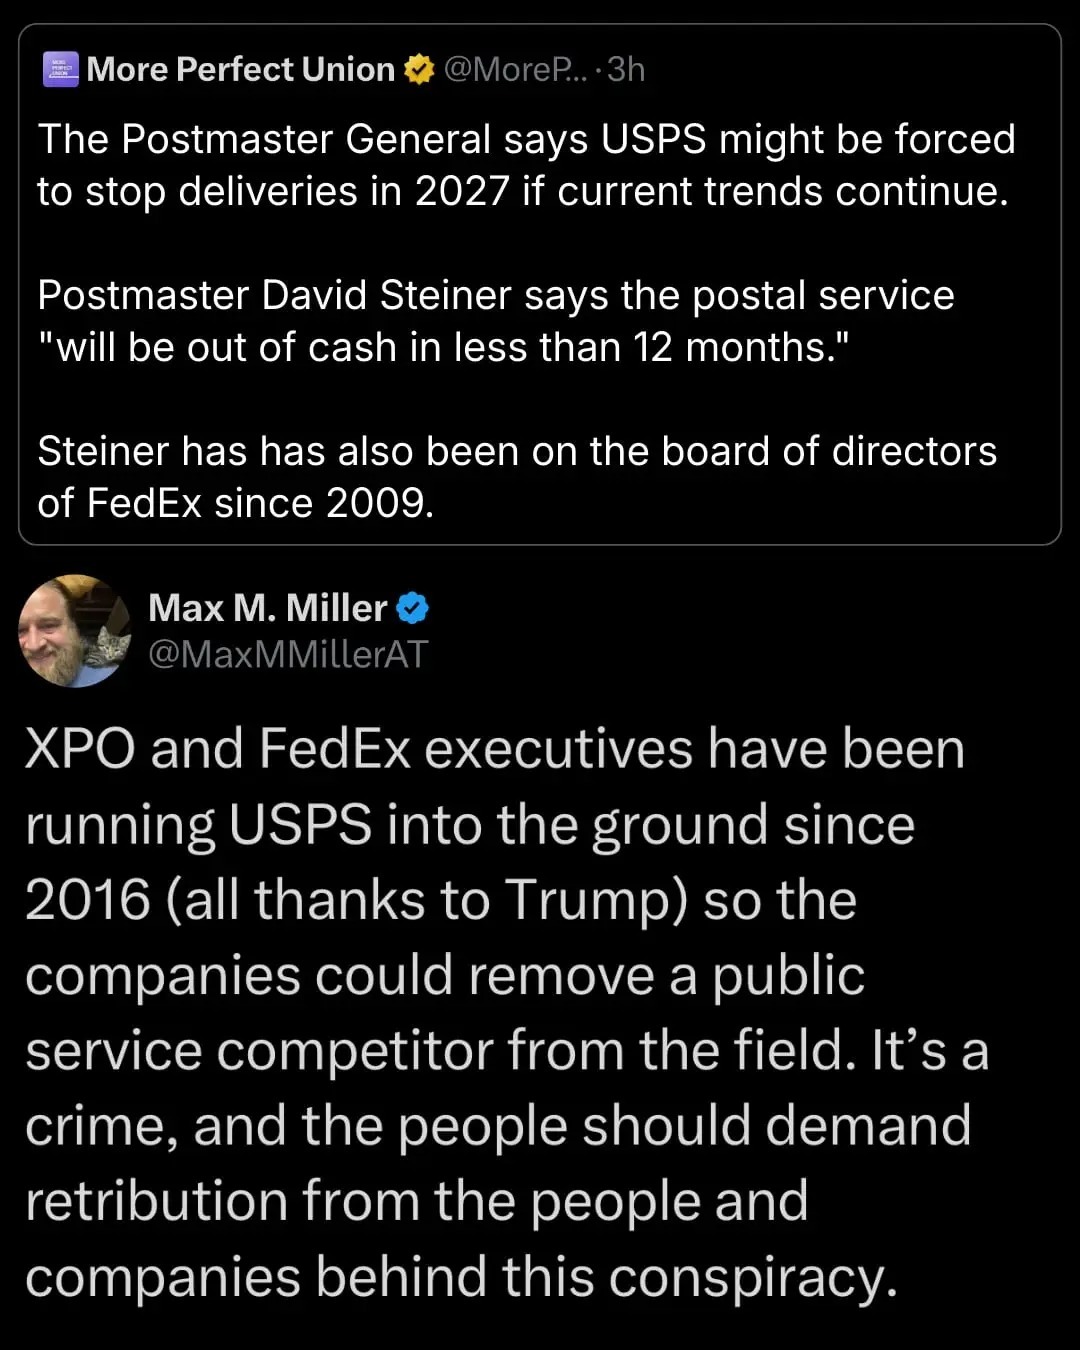Open Max M. Miller's profile picture
This screenshot has height=1350, width=1080.
(75, 631)
